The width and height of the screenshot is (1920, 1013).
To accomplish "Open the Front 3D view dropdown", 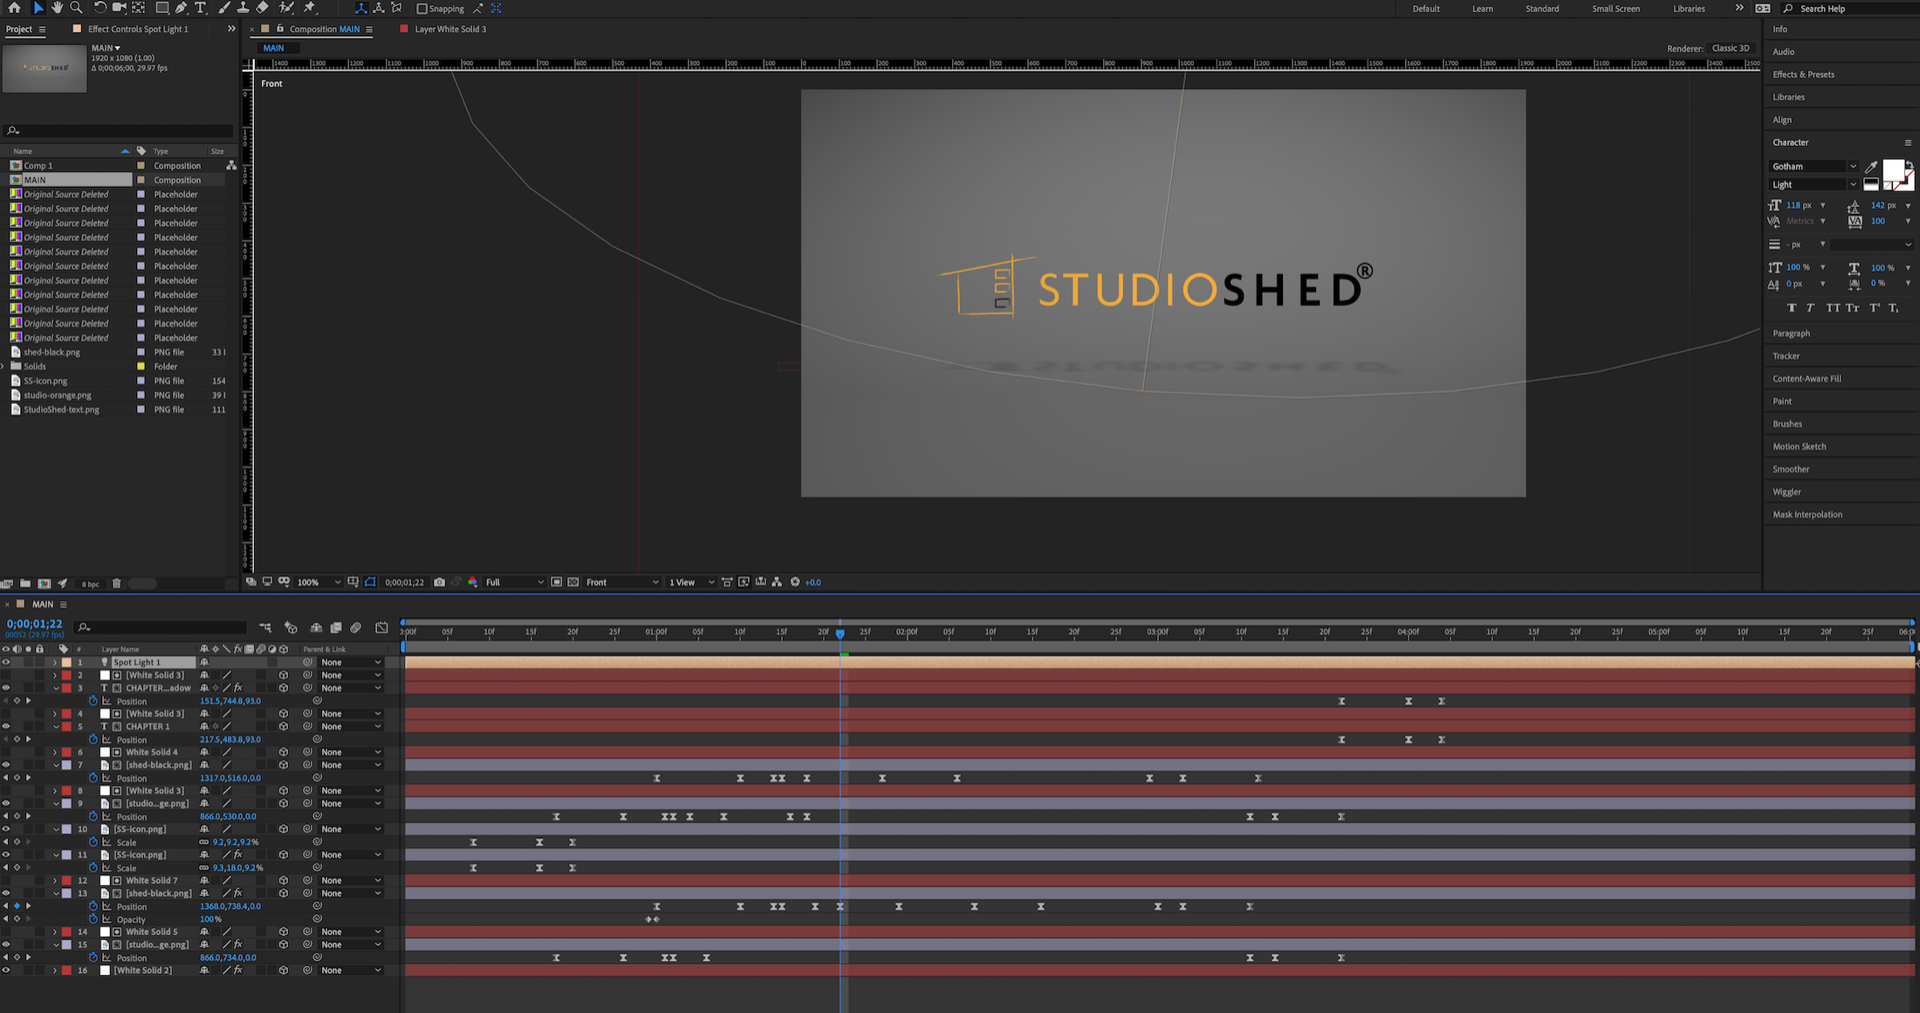I will 621,582.
